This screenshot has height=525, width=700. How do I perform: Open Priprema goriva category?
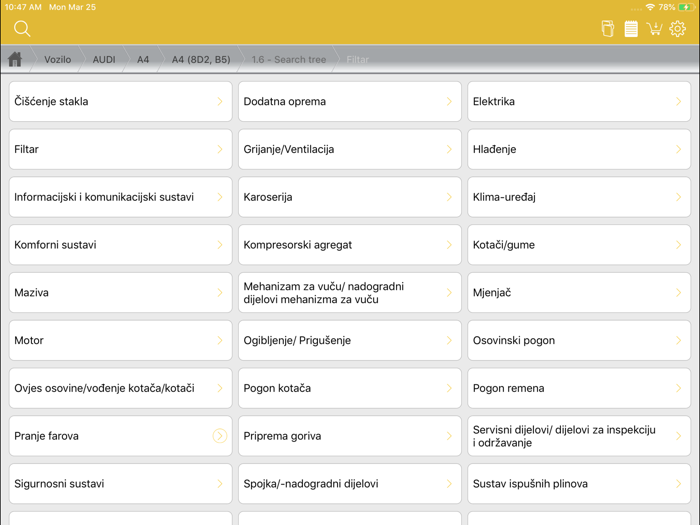click(350, 436)
